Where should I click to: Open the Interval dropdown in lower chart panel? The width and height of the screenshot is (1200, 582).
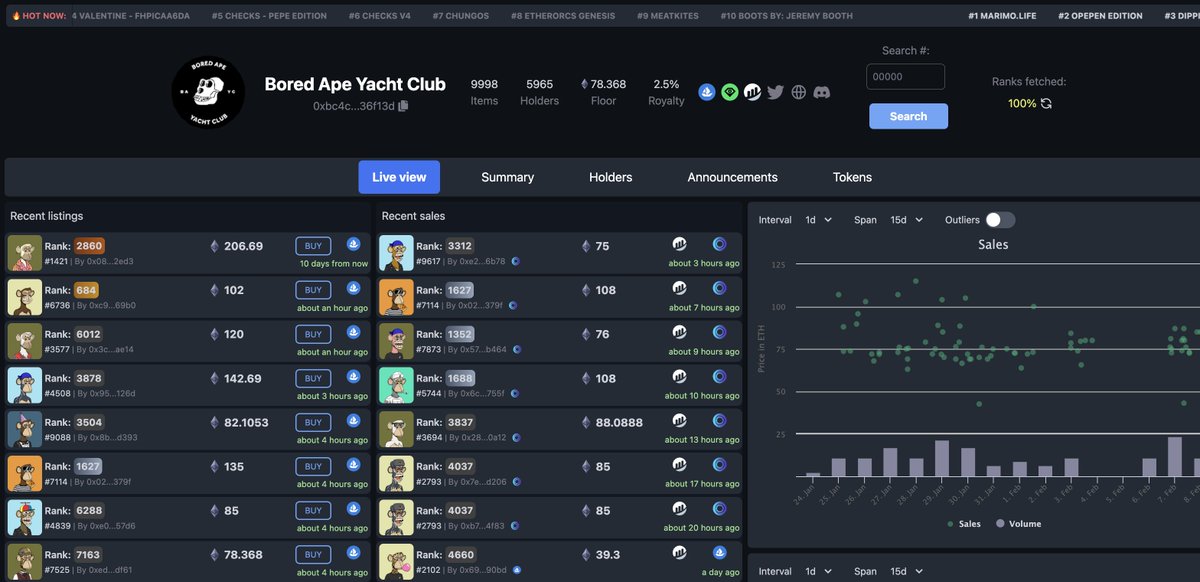pyautogui.click(x=818, y=571)
